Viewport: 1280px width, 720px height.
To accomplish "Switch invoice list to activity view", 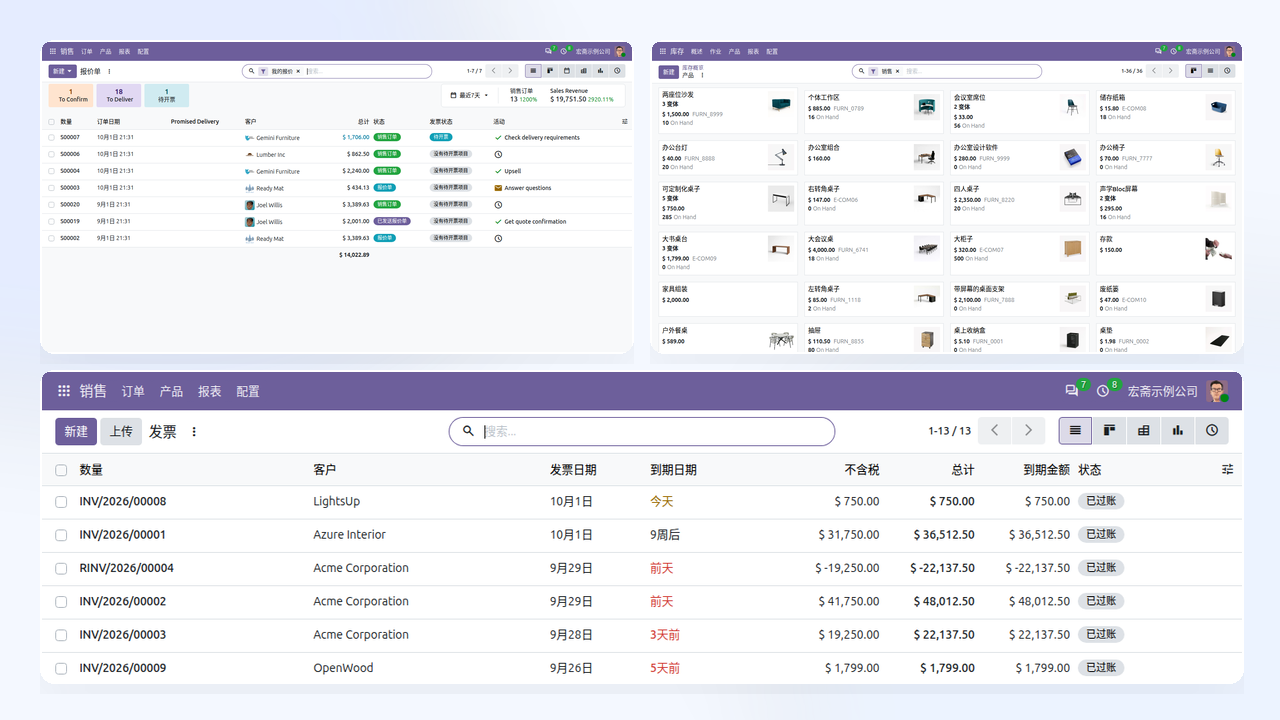I will [1212, 430].
